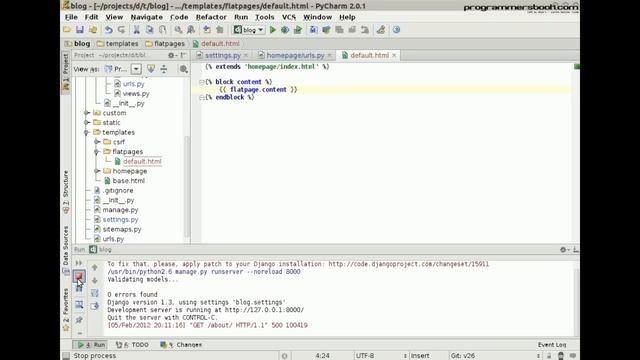The image size is (640, 360).
Task: Toggle the Changes tool window button
Action: (x=181, y=345)
